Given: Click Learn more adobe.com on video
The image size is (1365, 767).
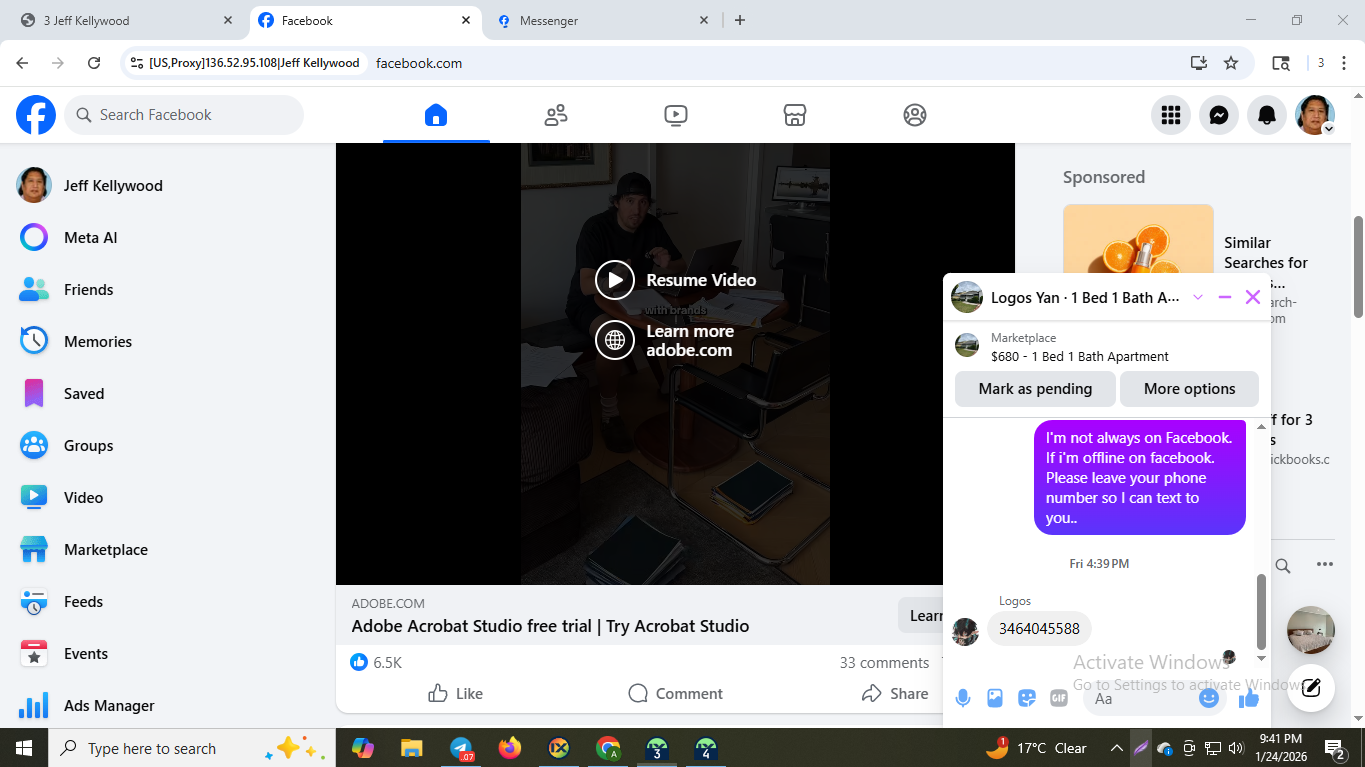Looking at the screenshot, I should pyautogui.click(x=665, y=340).
